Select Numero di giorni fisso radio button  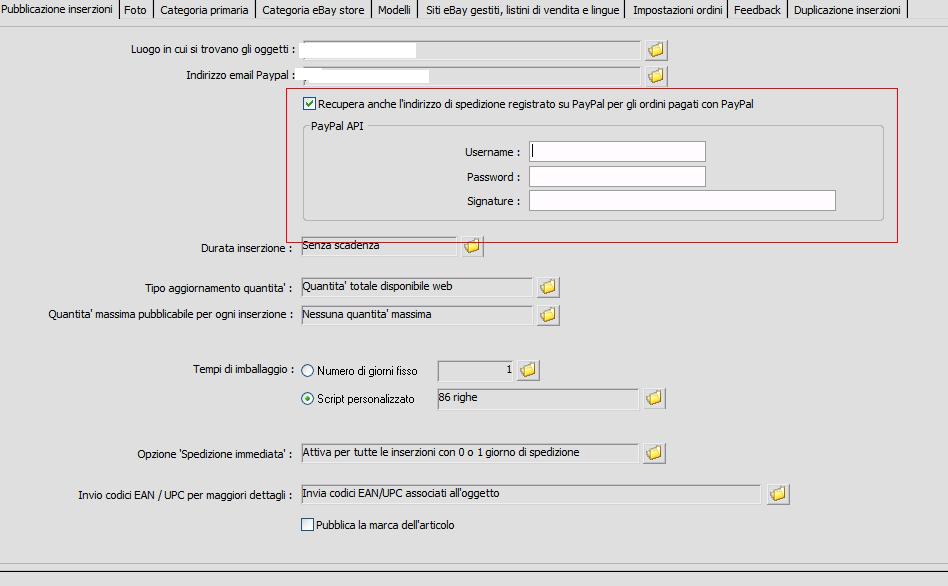pyautogui.click(x=307, y=371)
